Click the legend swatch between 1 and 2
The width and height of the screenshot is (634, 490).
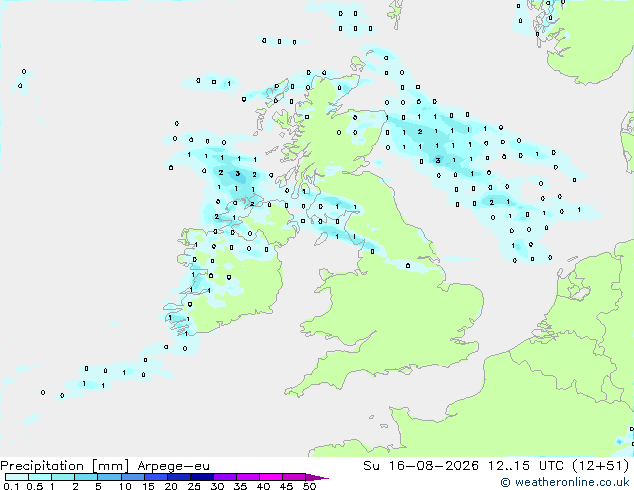(63, 477)
